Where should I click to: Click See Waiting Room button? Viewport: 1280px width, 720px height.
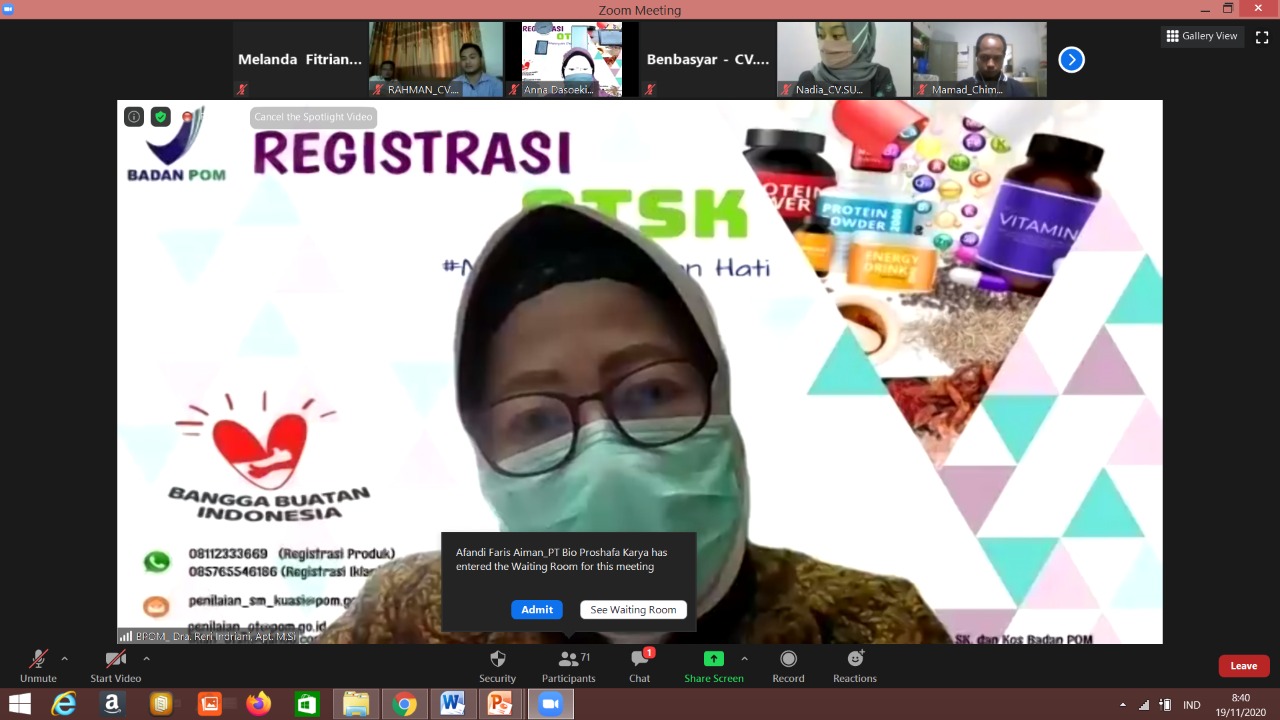tap(633, 610)
